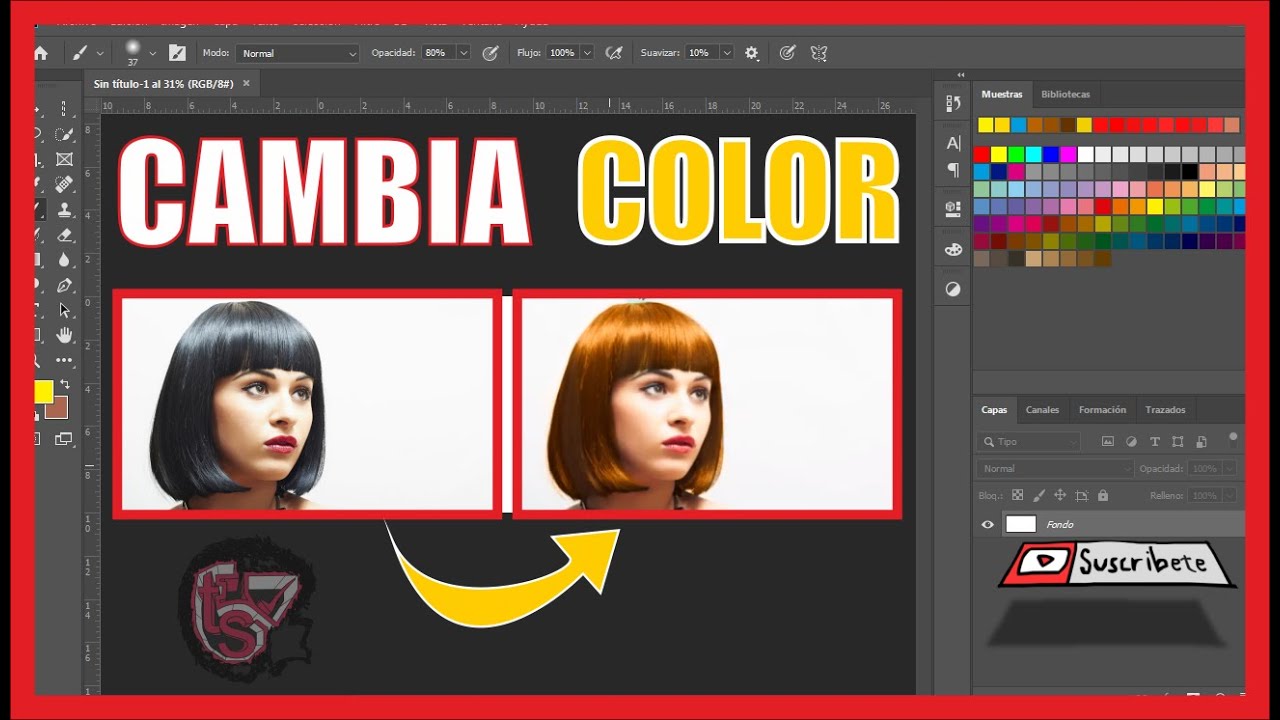Select the Pen tool
This screenshot has width=1280, height=720.
(64, 285)
